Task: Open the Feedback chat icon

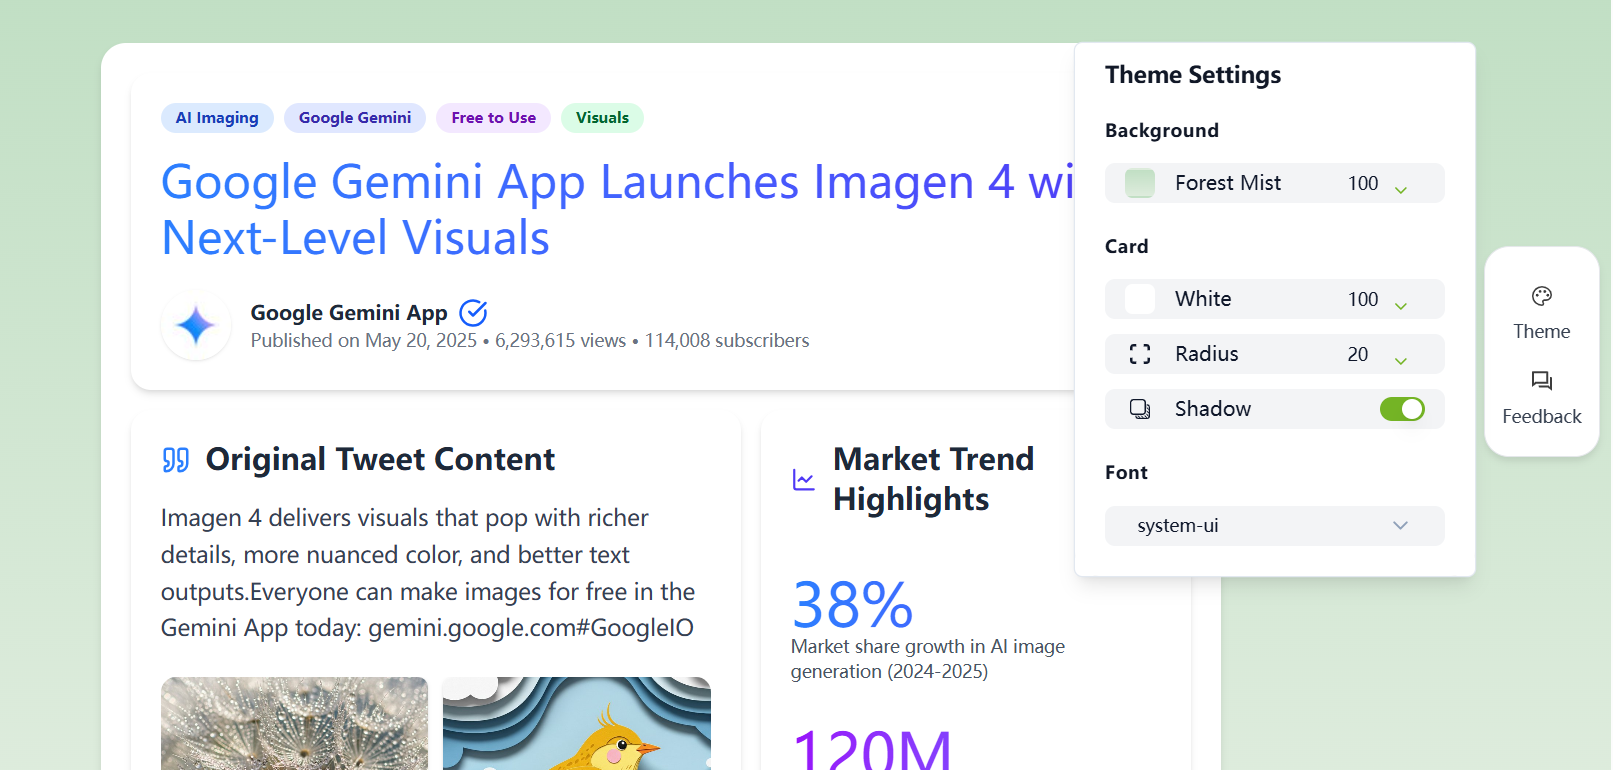Action: point(1541,381)
